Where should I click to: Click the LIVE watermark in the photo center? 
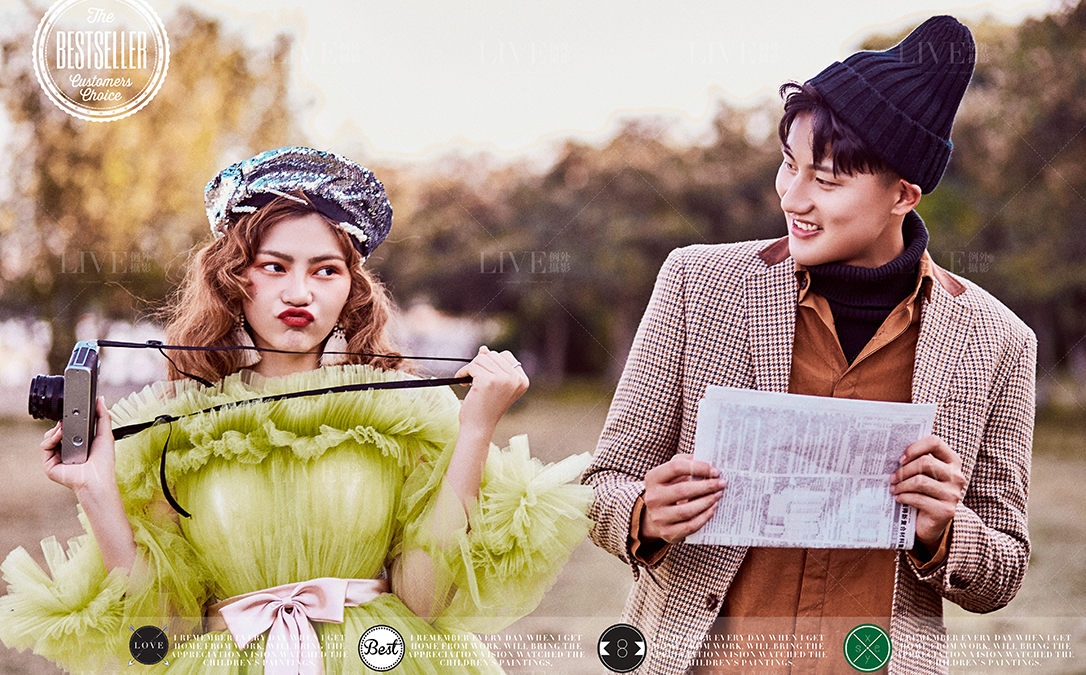(x=525, y=263)
